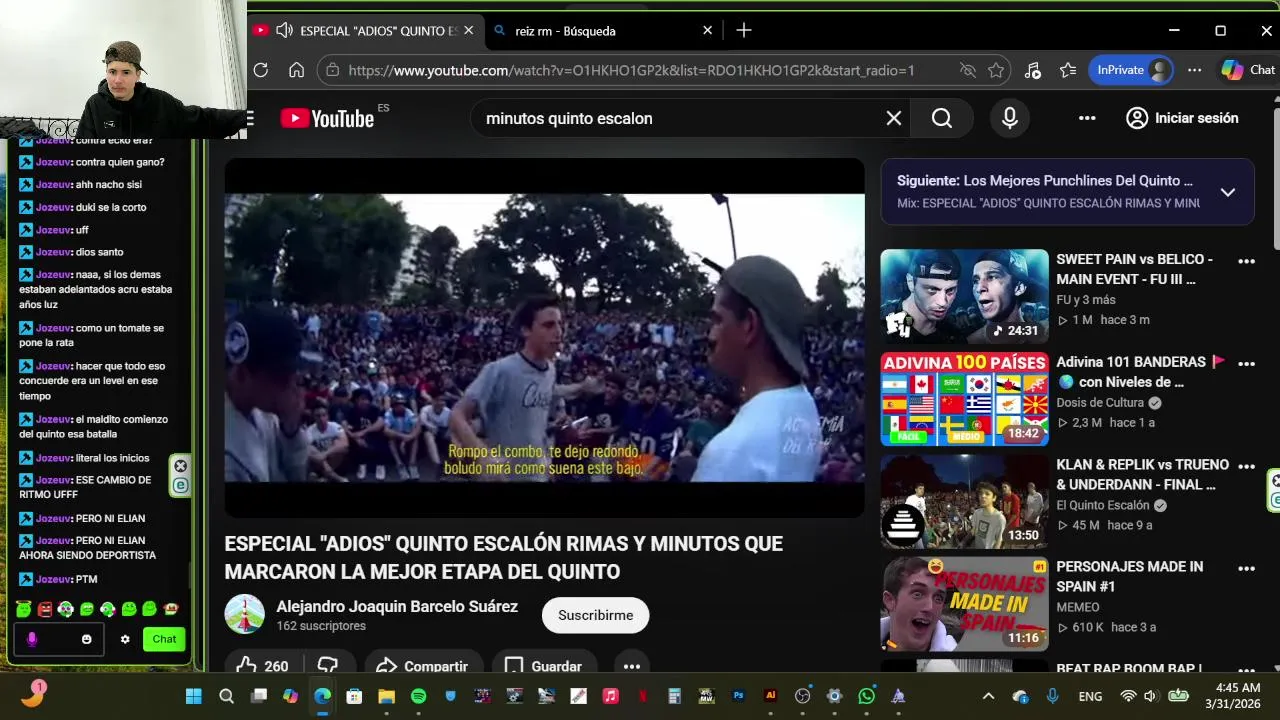Open SWEET PAIN vs BELICO video thumbnail
This screenshot has width=1280, height=720.
pos(964,296)
